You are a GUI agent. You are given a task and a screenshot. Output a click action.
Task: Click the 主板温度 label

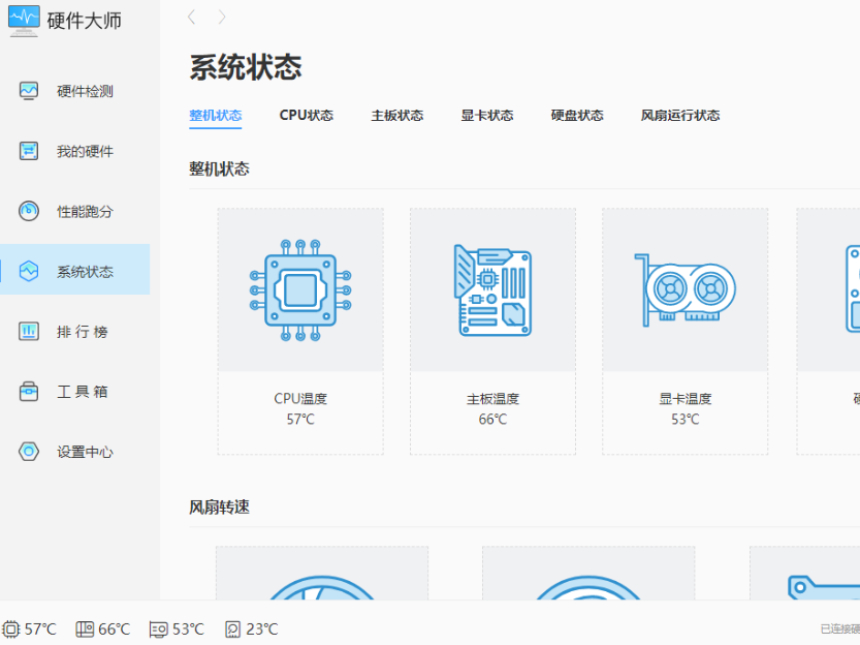(x=493, y=399)
